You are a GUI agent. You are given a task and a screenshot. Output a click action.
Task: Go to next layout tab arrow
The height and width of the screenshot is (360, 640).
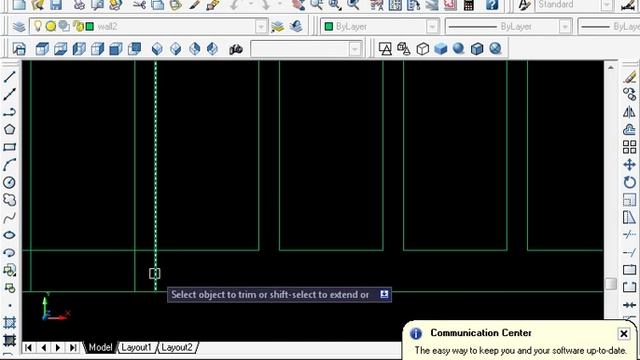point(58,347)
